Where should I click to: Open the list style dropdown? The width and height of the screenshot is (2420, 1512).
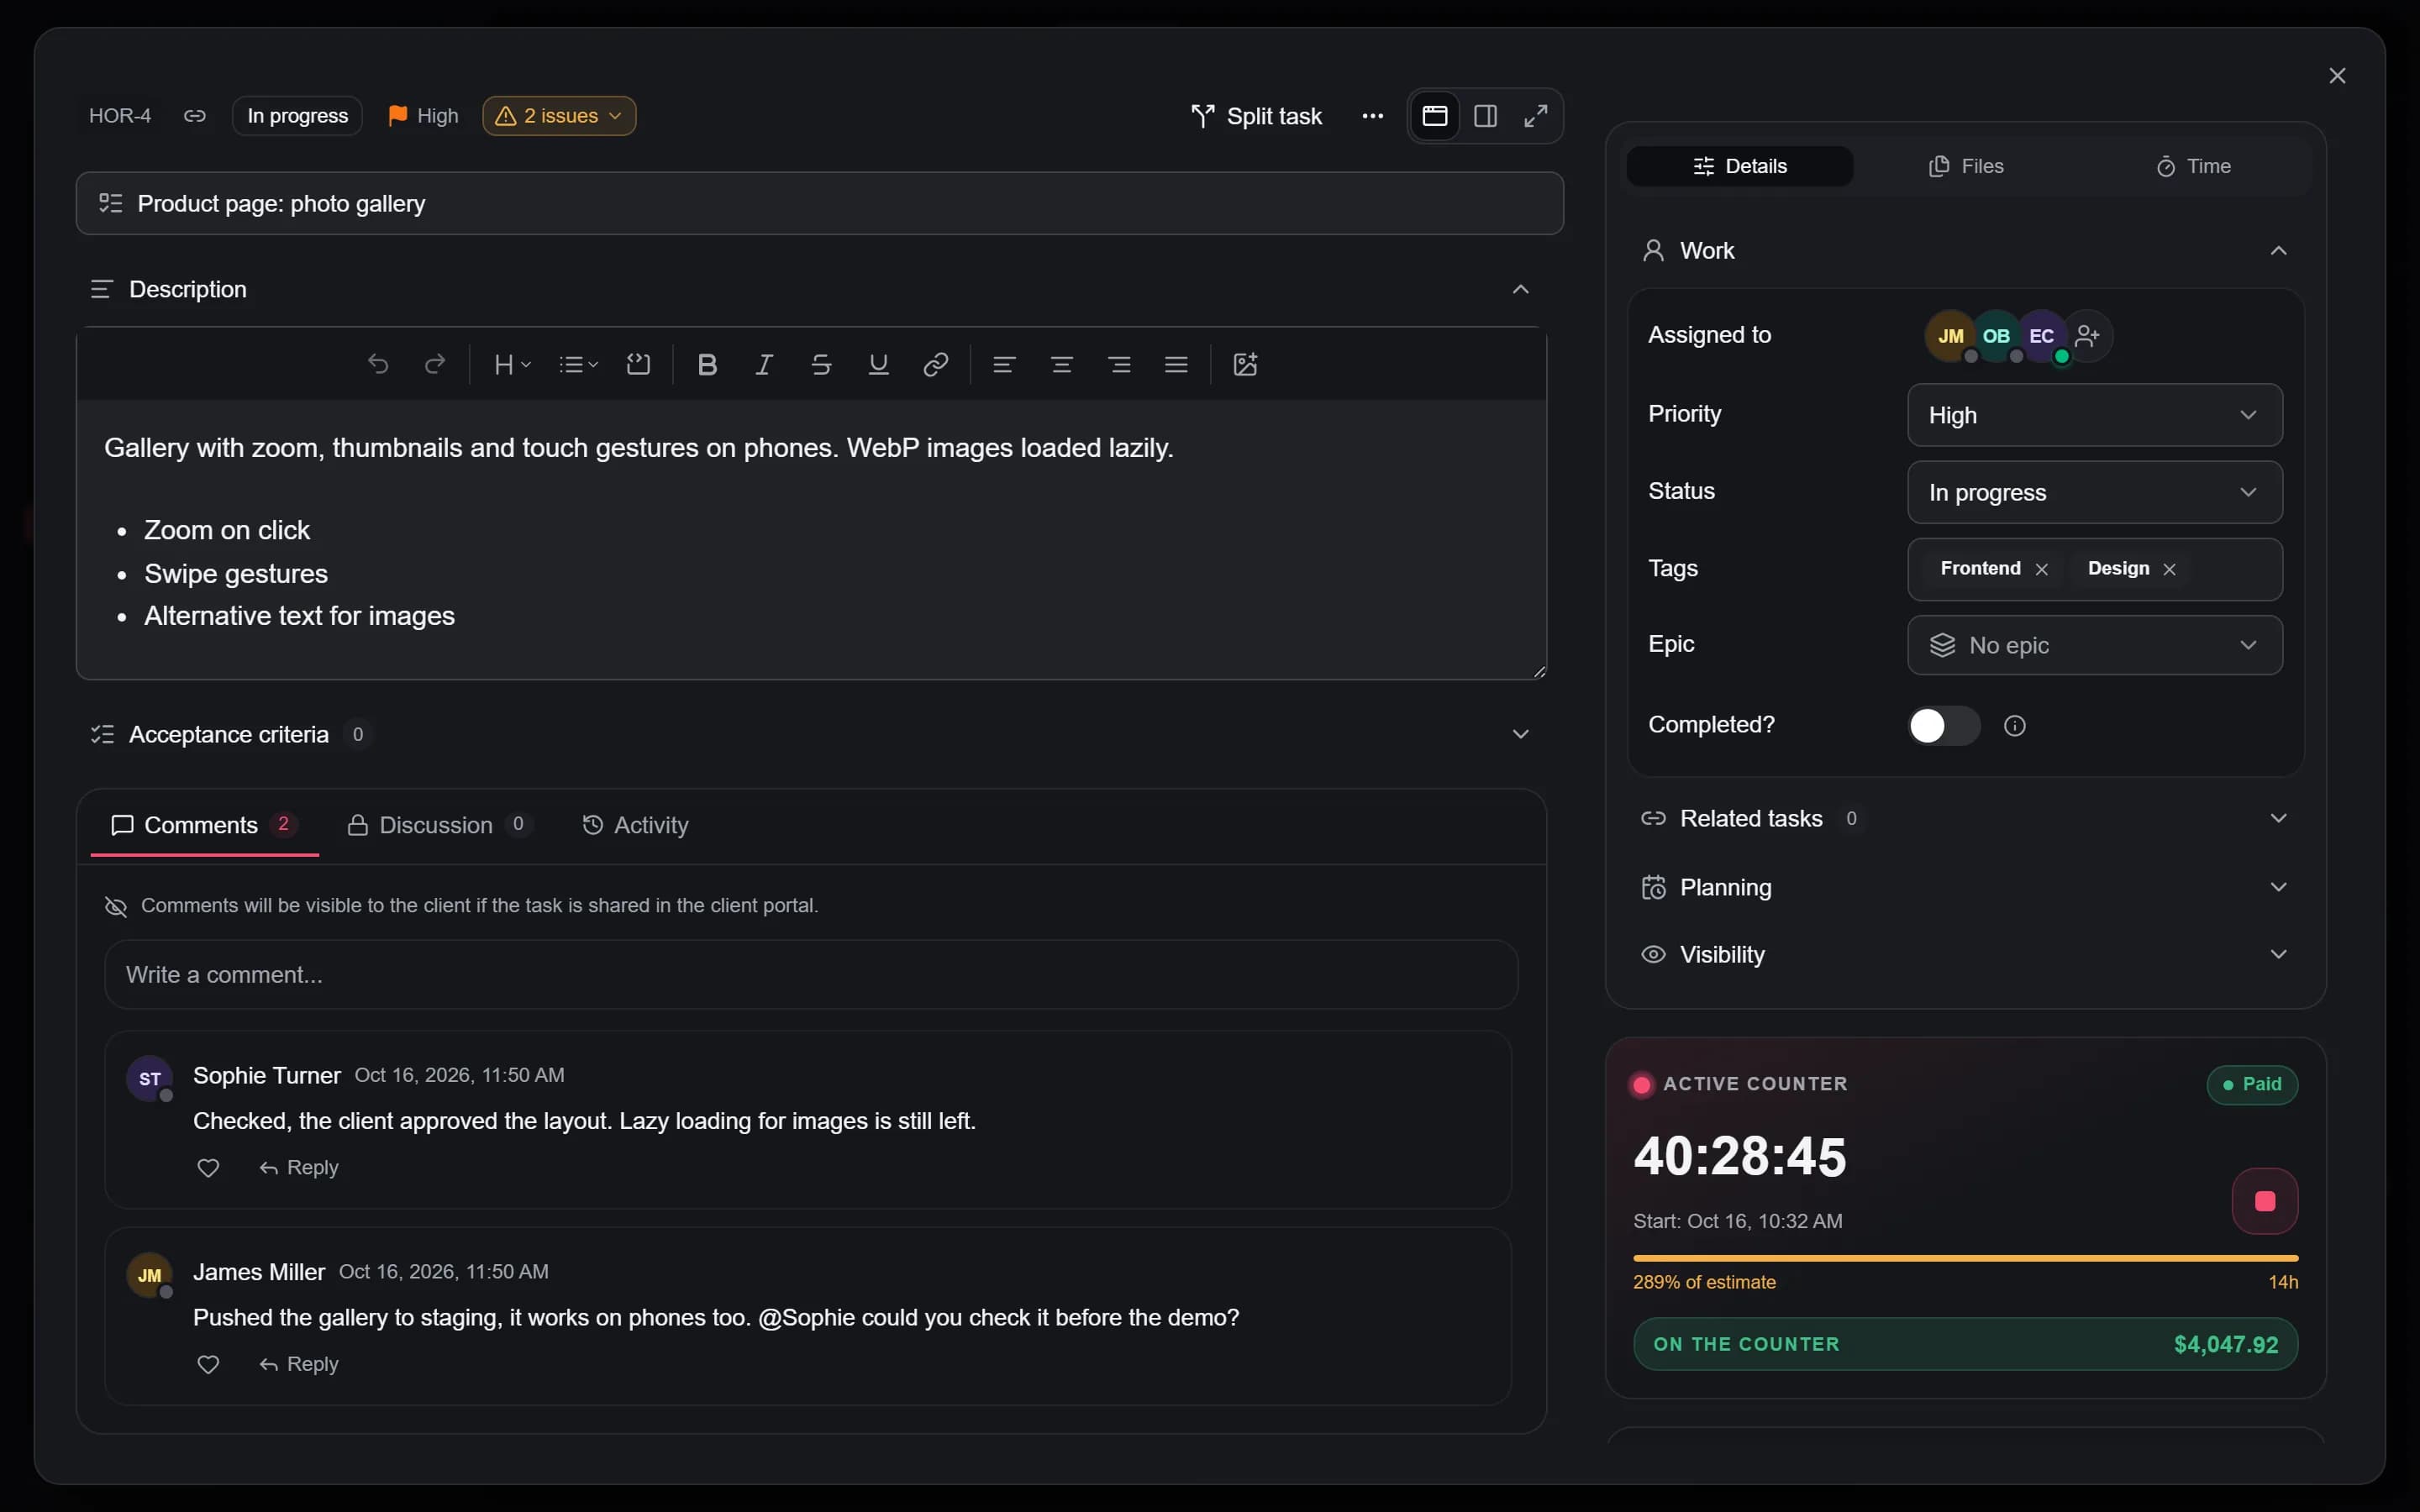pyautogui.click(x=578, y=364)
